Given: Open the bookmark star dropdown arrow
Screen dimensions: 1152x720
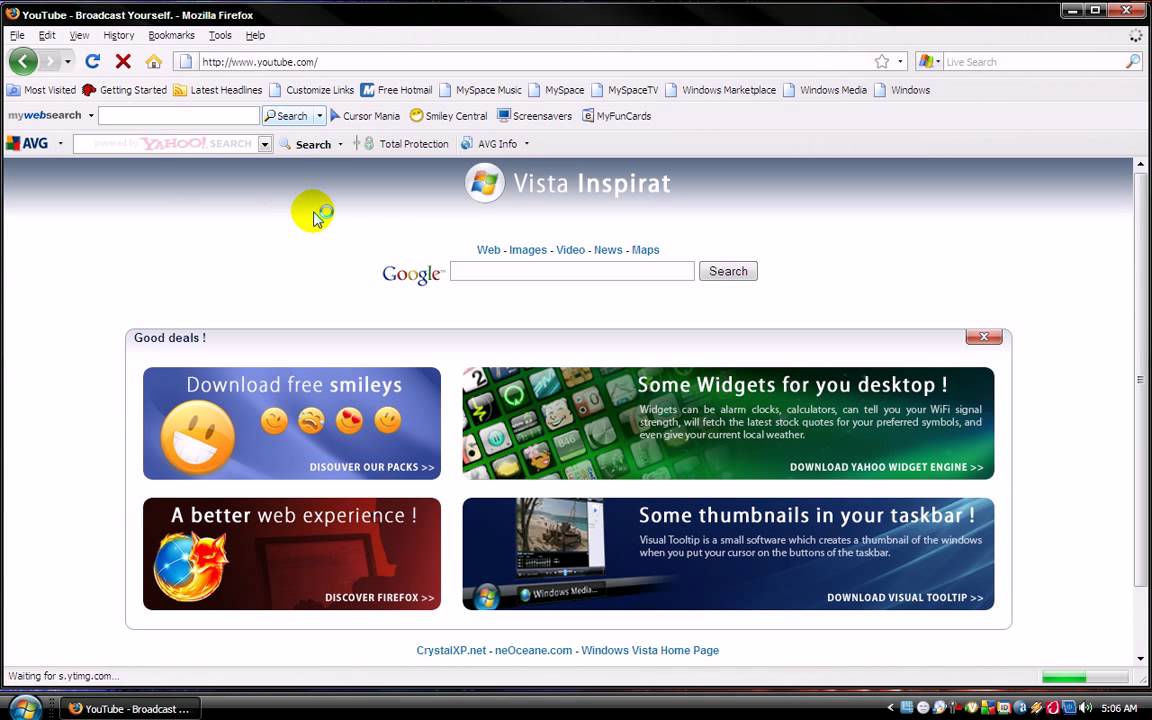Looking at the screenshot, I should pyautogui.click(x=901, y=62).
